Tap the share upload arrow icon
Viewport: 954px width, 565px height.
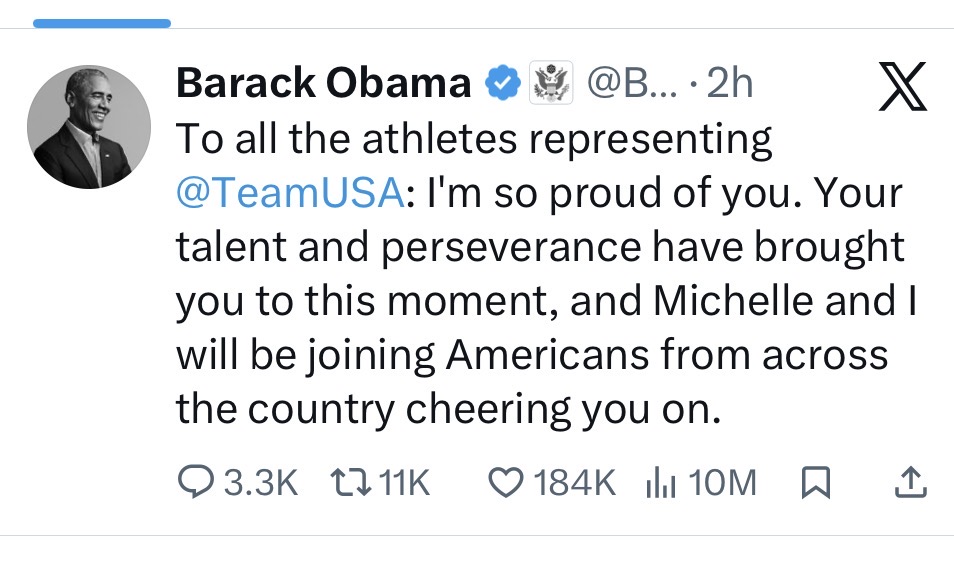coord(908,484)
